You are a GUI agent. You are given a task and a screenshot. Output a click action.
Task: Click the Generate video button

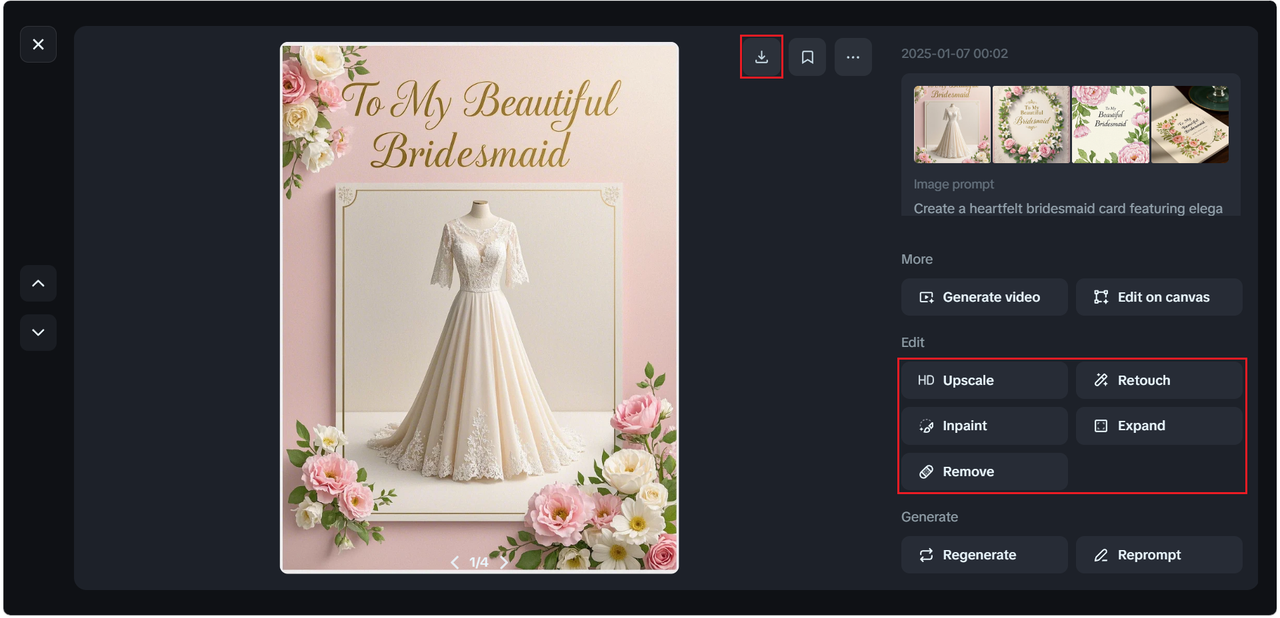coord(984,297)
